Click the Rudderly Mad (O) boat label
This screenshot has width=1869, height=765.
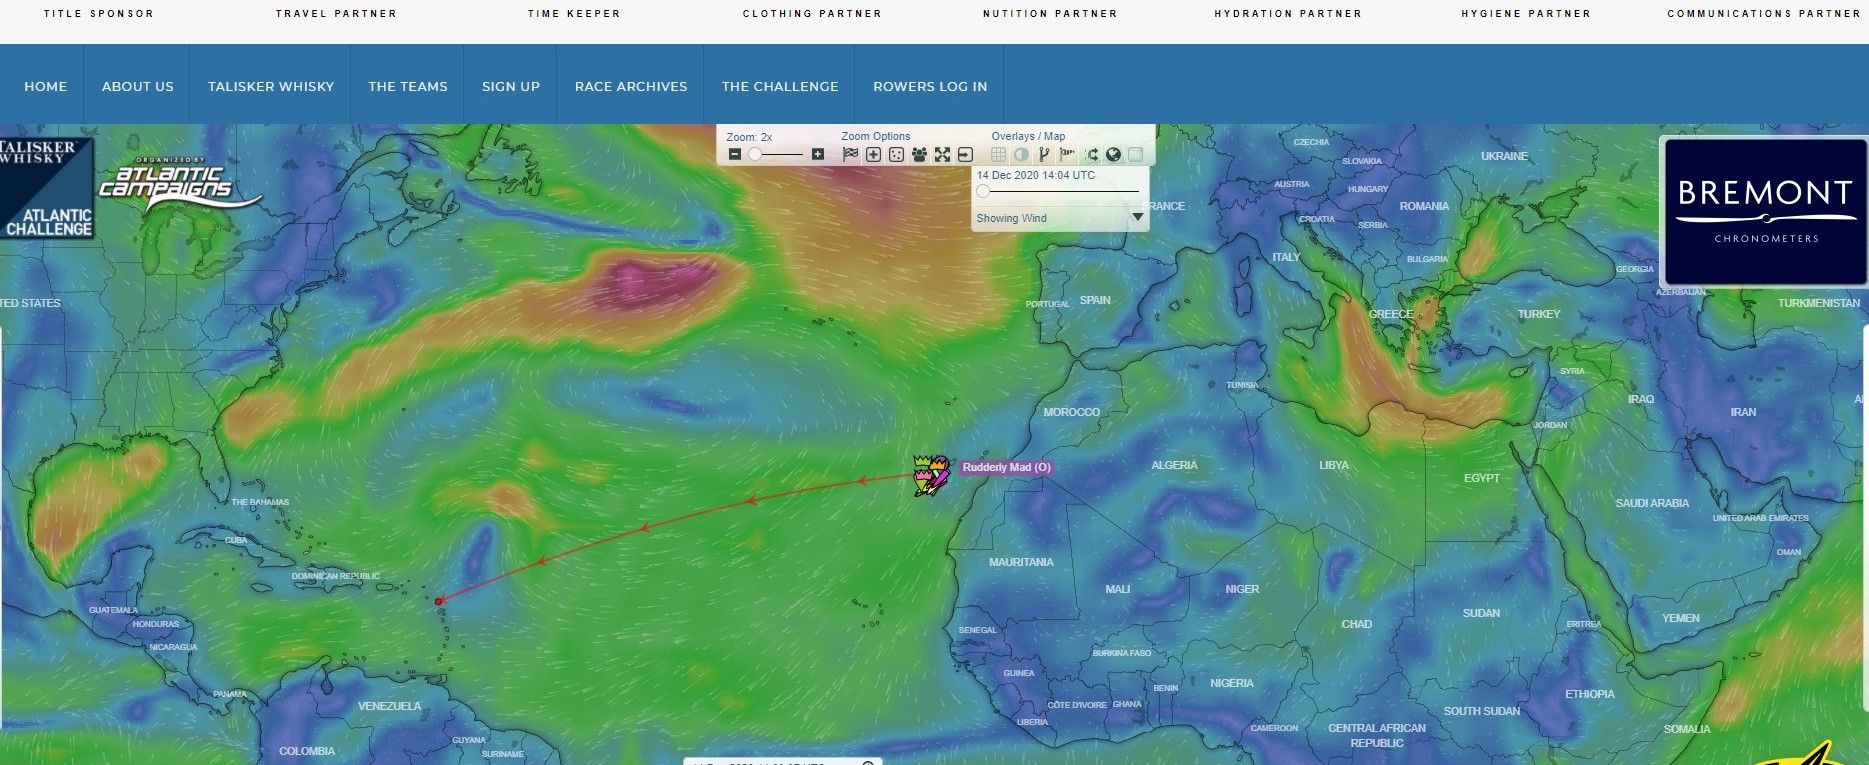tap(1006, 467)
